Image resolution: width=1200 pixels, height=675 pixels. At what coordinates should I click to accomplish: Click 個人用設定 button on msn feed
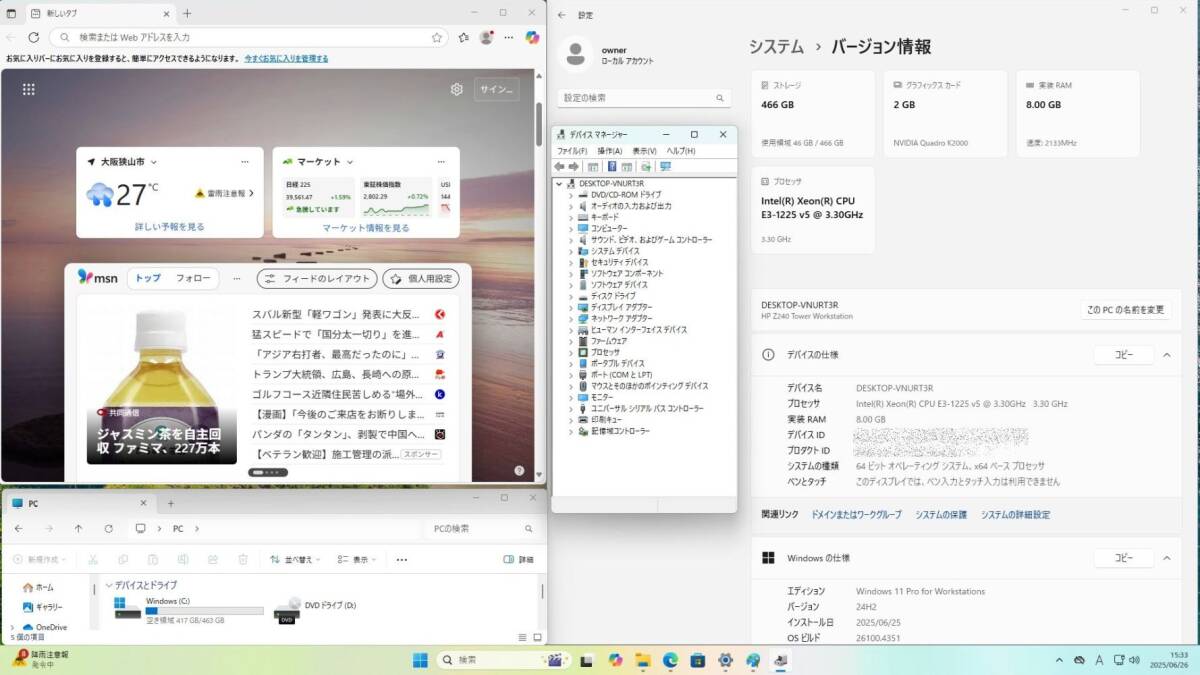coord(420,279)
